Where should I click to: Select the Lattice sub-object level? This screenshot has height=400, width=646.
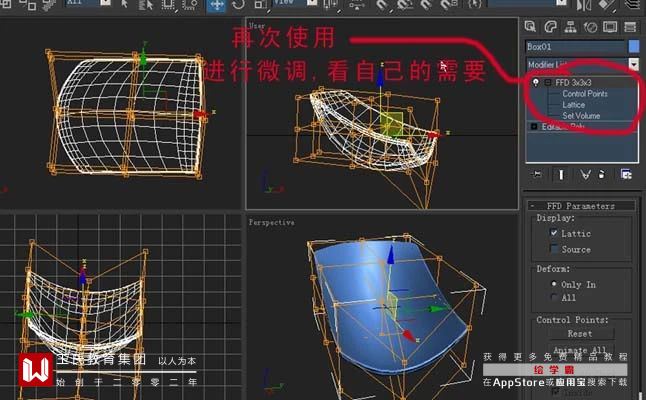pyautogui.click(x=573, y=105)
